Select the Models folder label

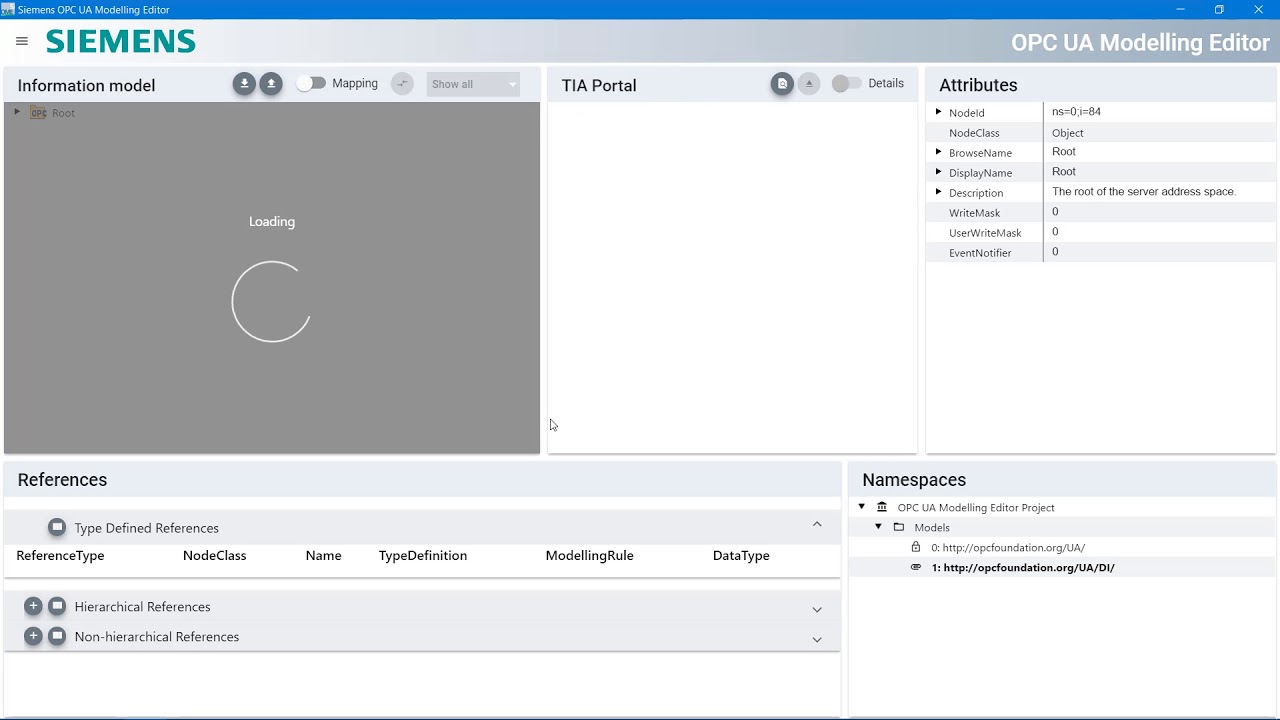coord(932,527)
